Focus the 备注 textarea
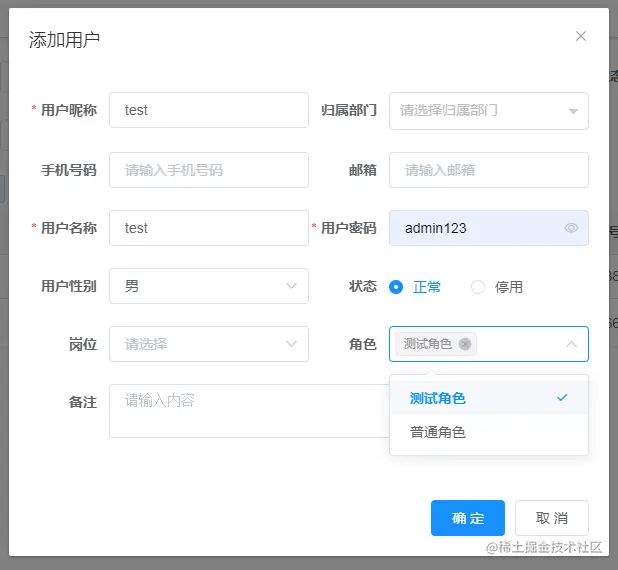The height and width of the screenshot is (570, 618). click(x=249, y=411)
